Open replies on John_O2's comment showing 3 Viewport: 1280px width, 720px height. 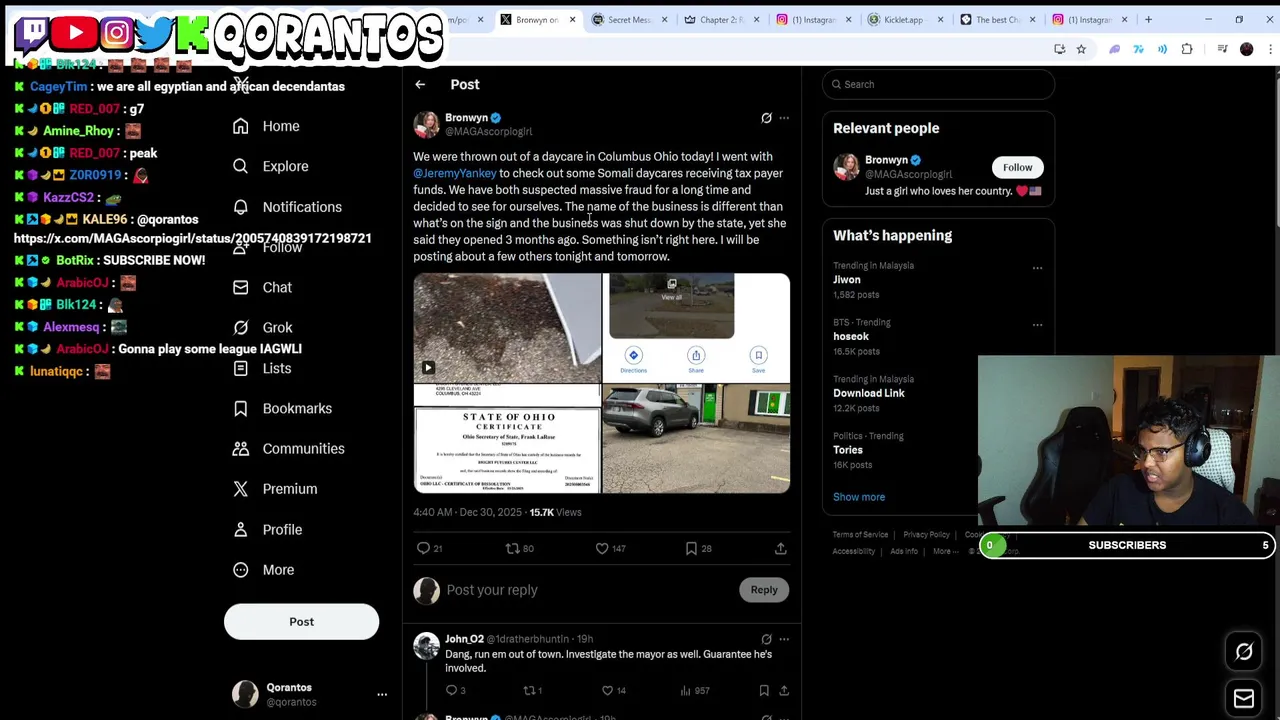click(456, 690)
